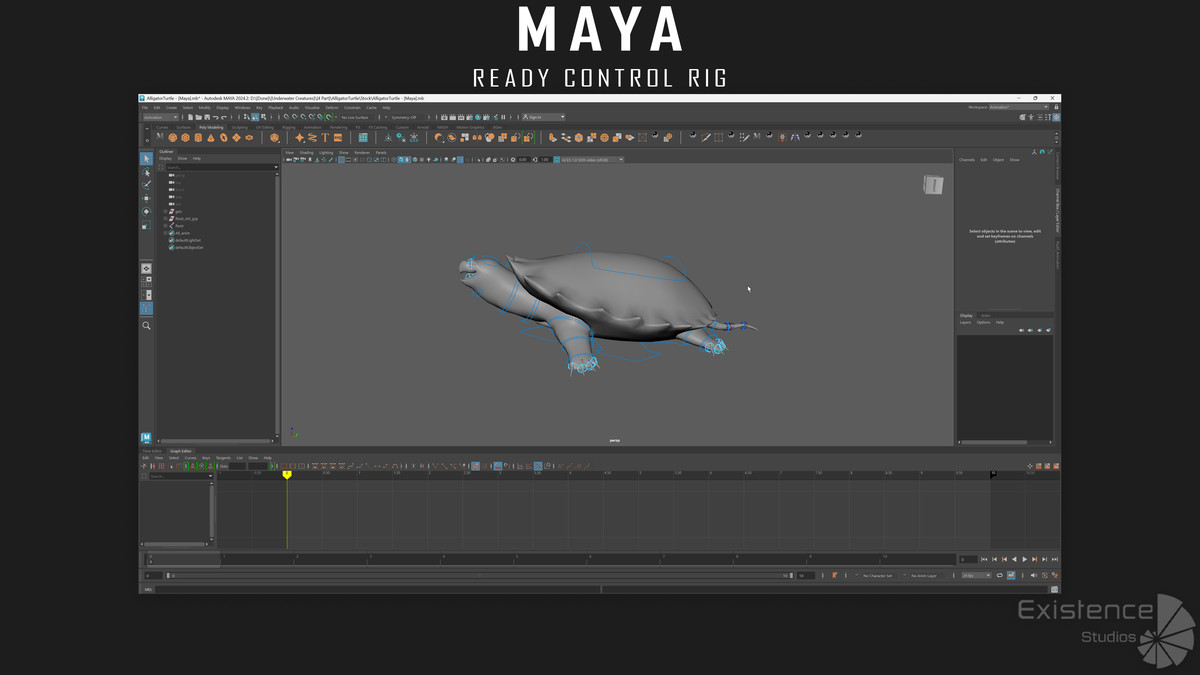This screenshot has height=675, width=1200.
Task: Pick the Scale tool in the toolbox
Action: click(146, 225)
